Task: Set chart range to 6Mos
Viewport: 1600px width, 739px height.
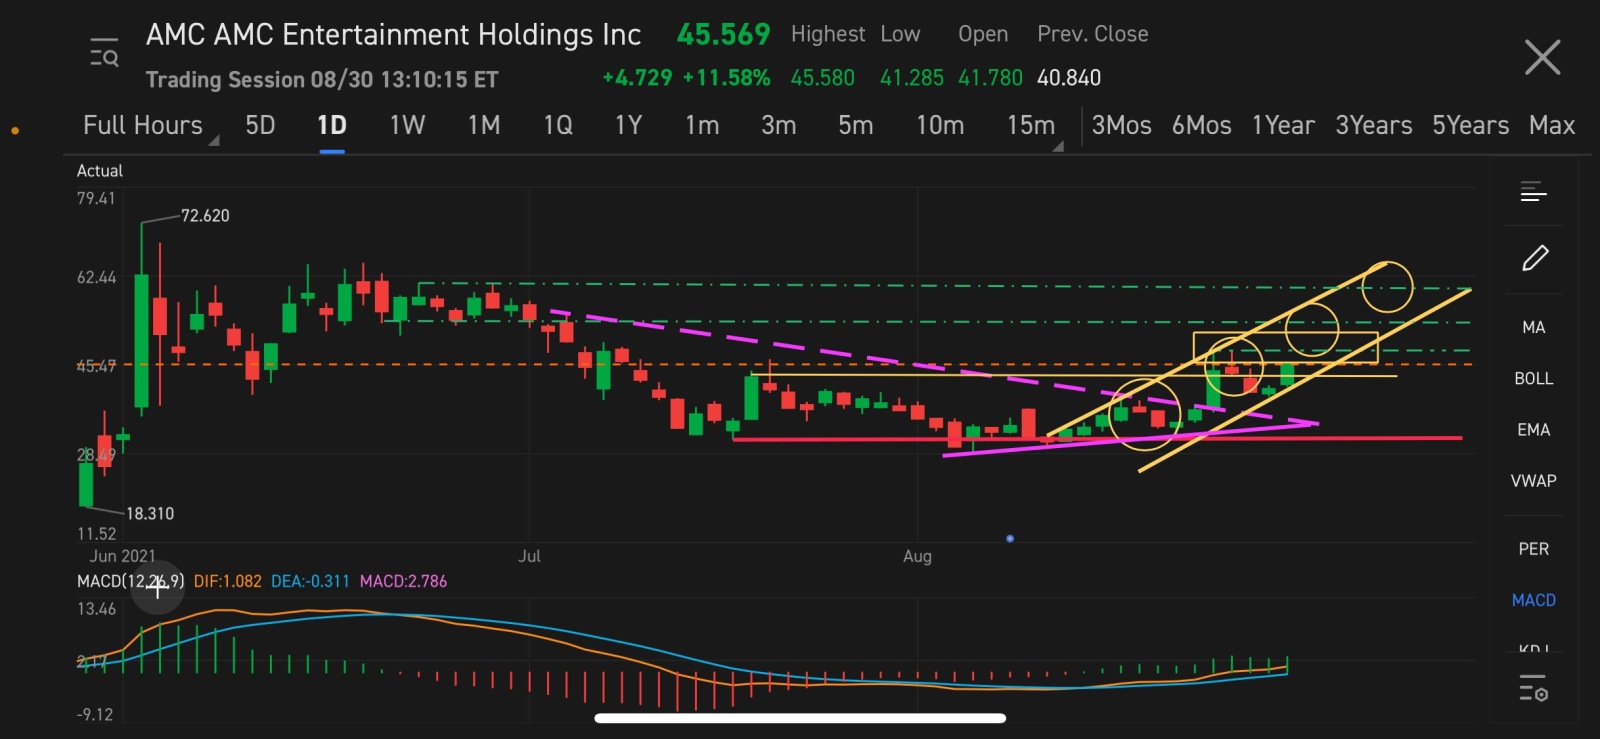Action: [x=1202, y=126]
